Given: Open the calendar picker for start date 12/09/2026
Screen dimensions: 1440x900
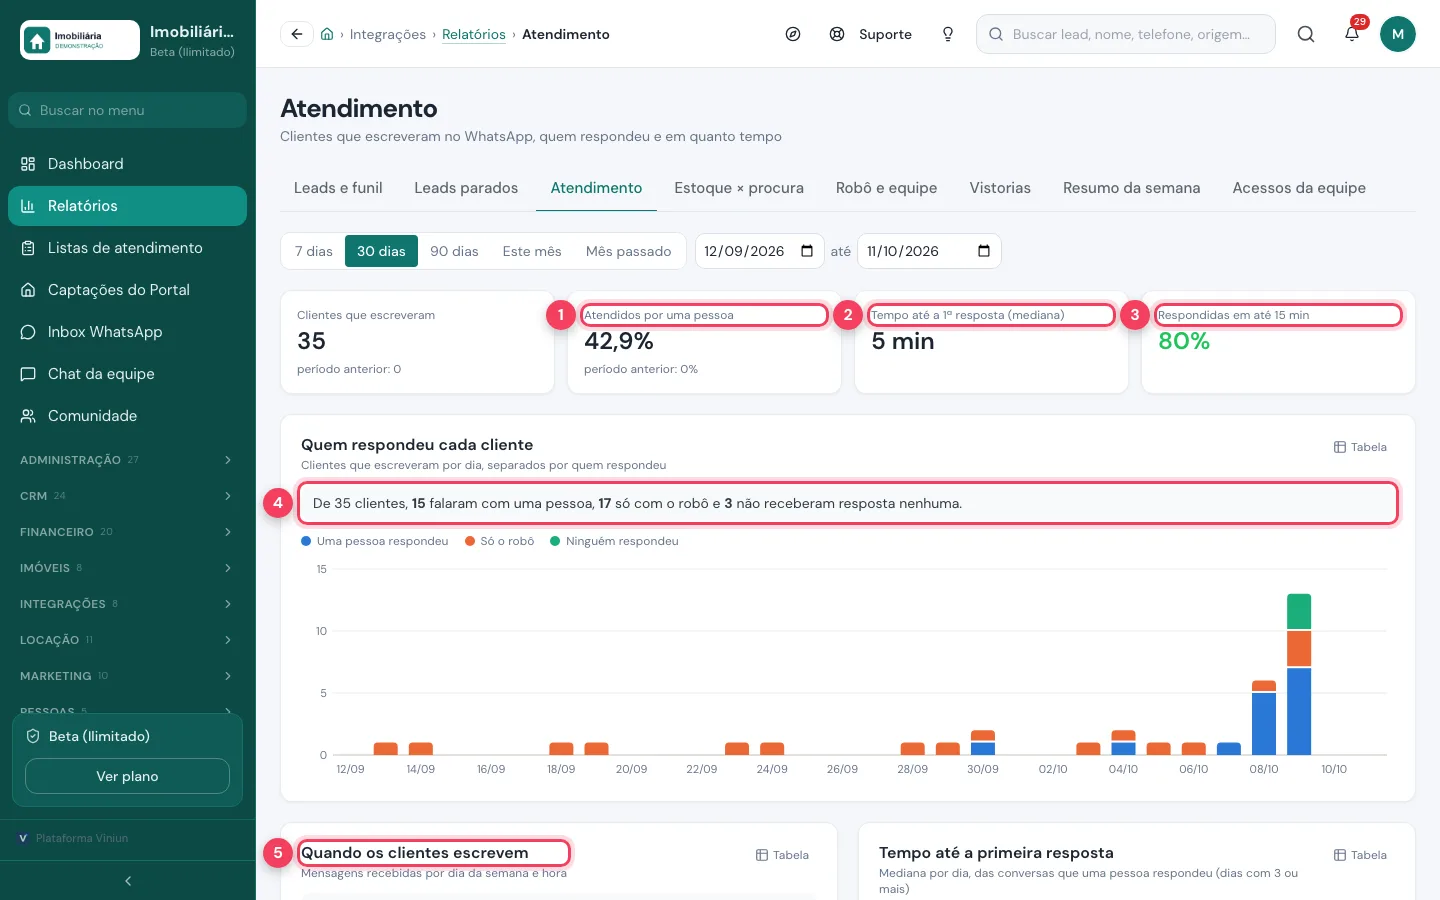Looking at the screenshot, I should 807,251.
